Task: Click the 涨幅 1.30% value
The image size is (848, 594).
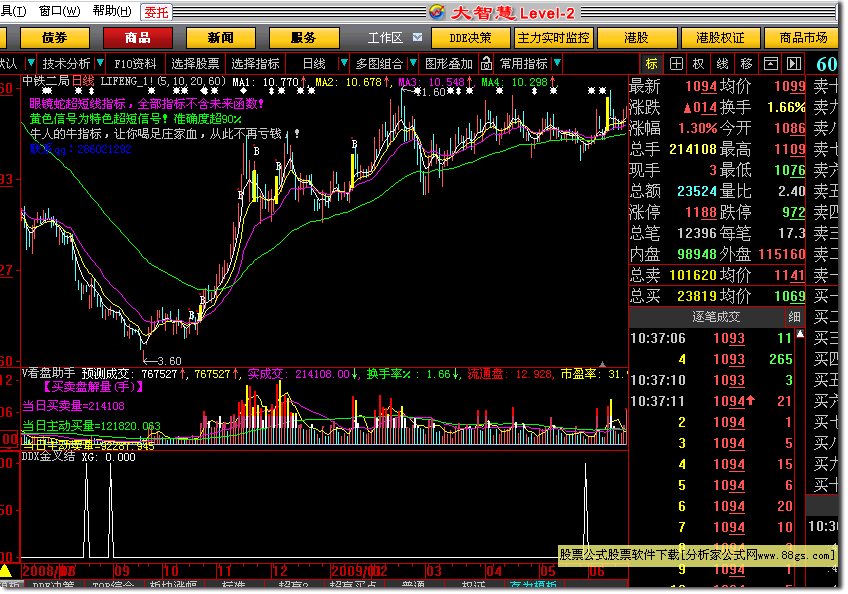Action: pyautogui.click(x=698, y=129)
